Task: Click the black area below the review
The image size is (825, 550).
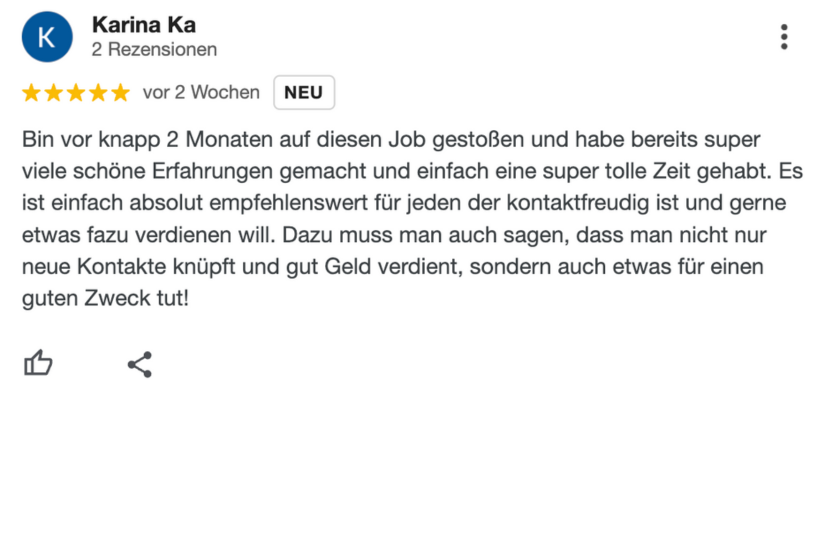Action: coord(412,478)
